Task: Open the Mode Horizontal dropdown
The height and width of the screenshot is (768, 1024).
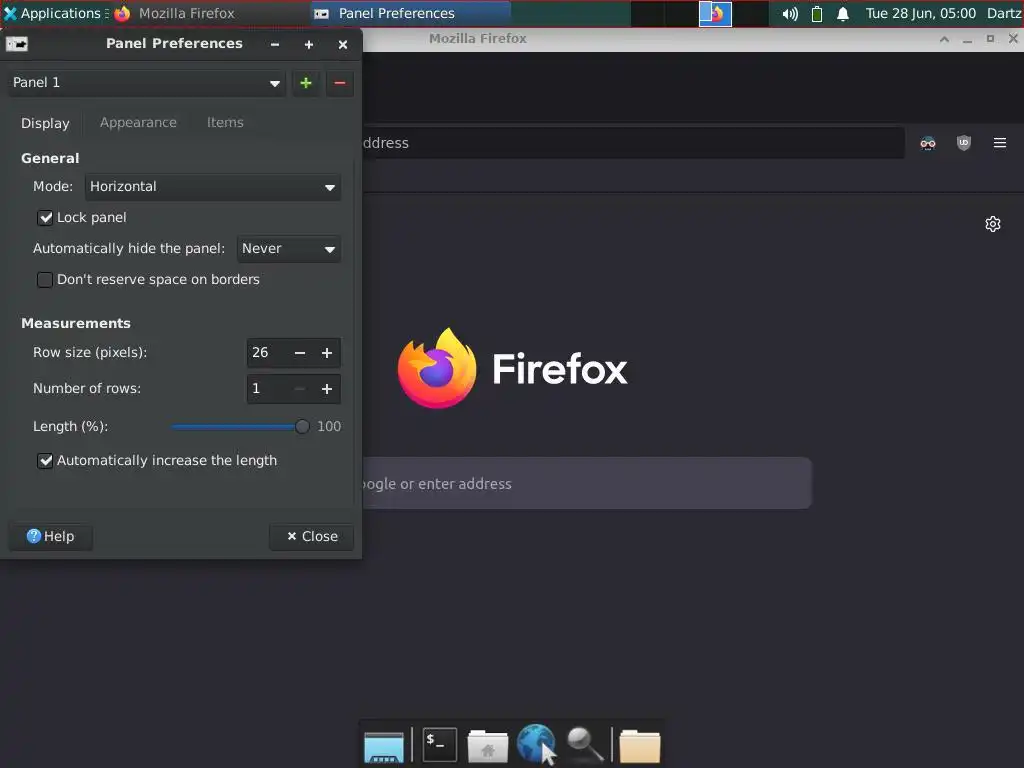Action: (x=213, y=187)
